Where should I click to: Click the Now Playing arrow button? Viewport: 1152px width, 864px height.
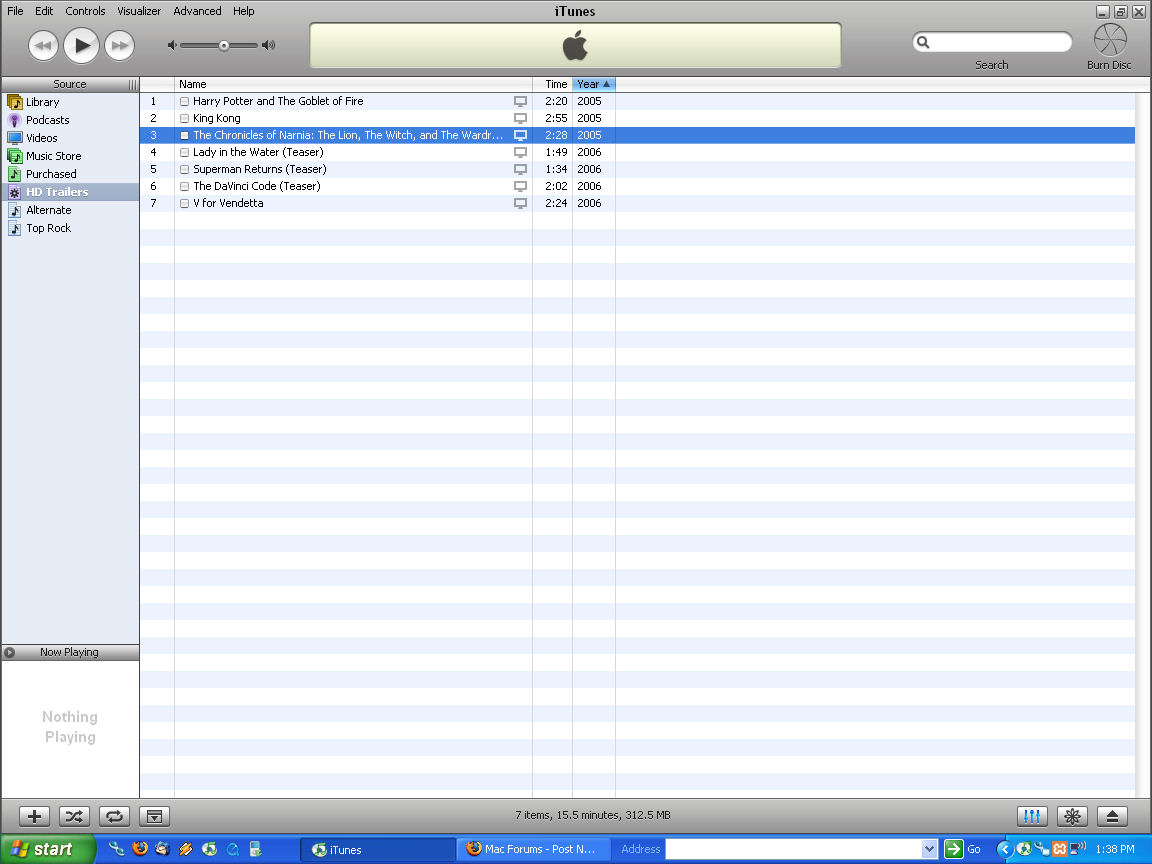pyautogui.click(x=10, y=652)
